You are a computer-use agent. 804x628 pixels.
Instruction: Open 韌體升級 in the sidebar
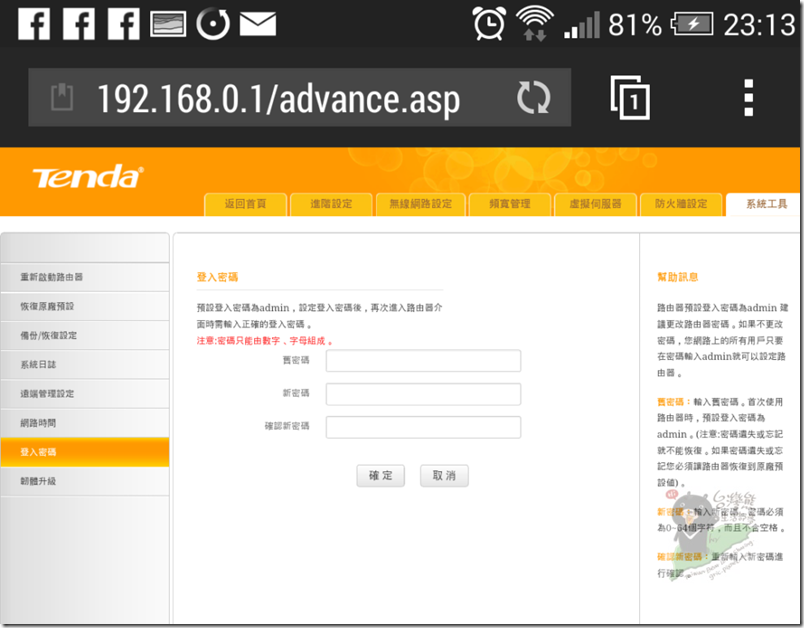tap(85, 482)
